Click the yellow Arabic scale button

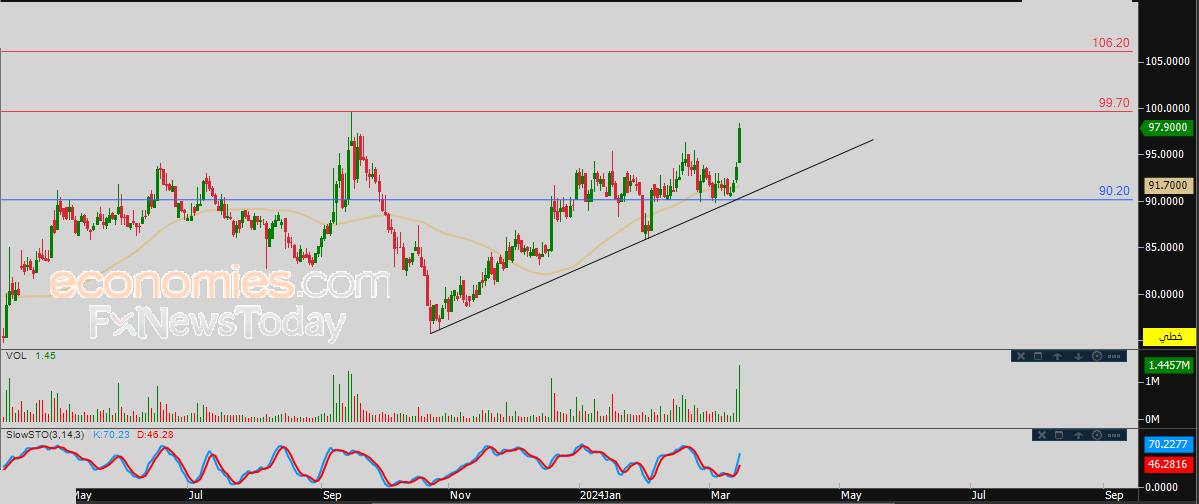coord(1169,337)
